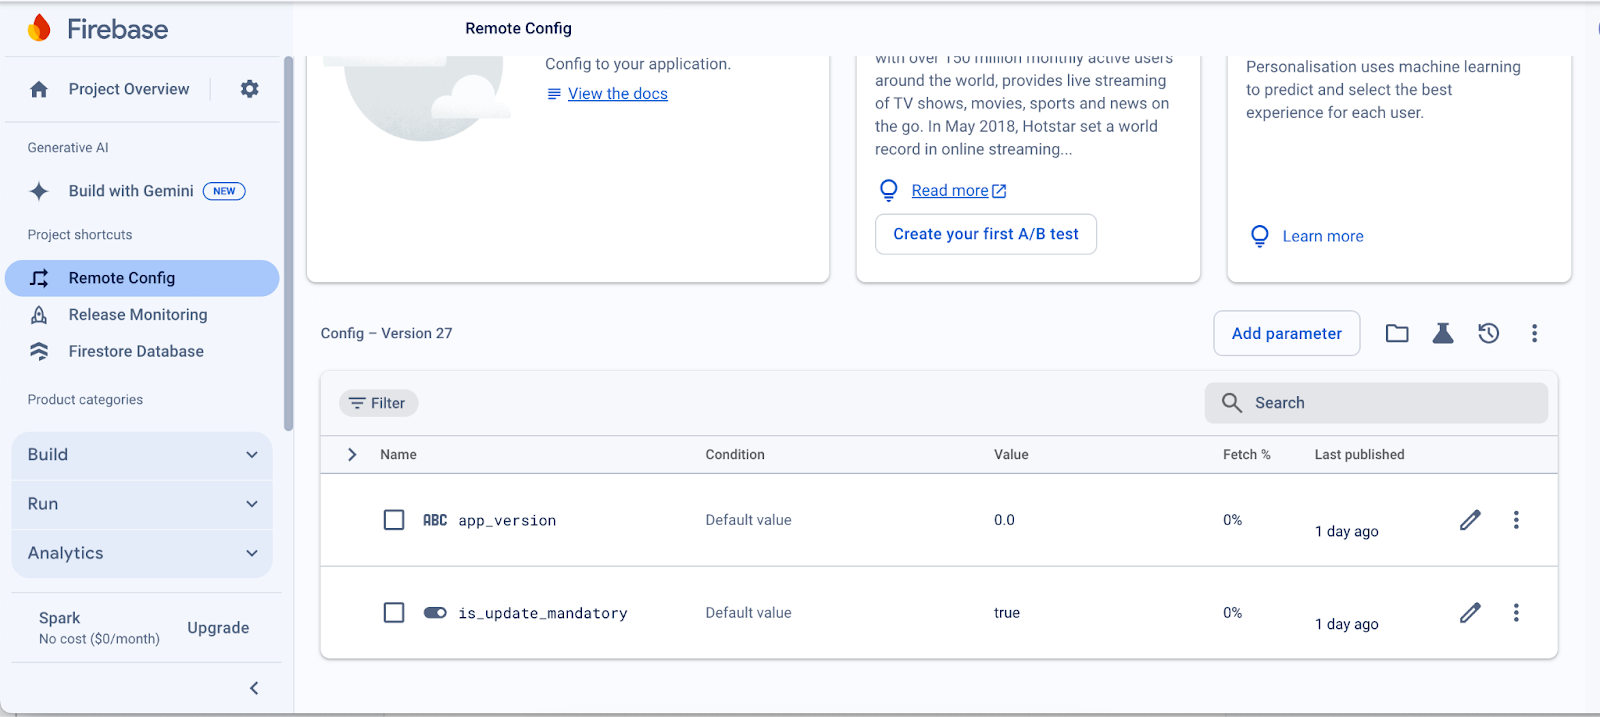Image resolution: width=1600 pixels, height=717 pixels.
Task: Open the Filter chip
Action: pyautogui.click(x=379, y=403)
